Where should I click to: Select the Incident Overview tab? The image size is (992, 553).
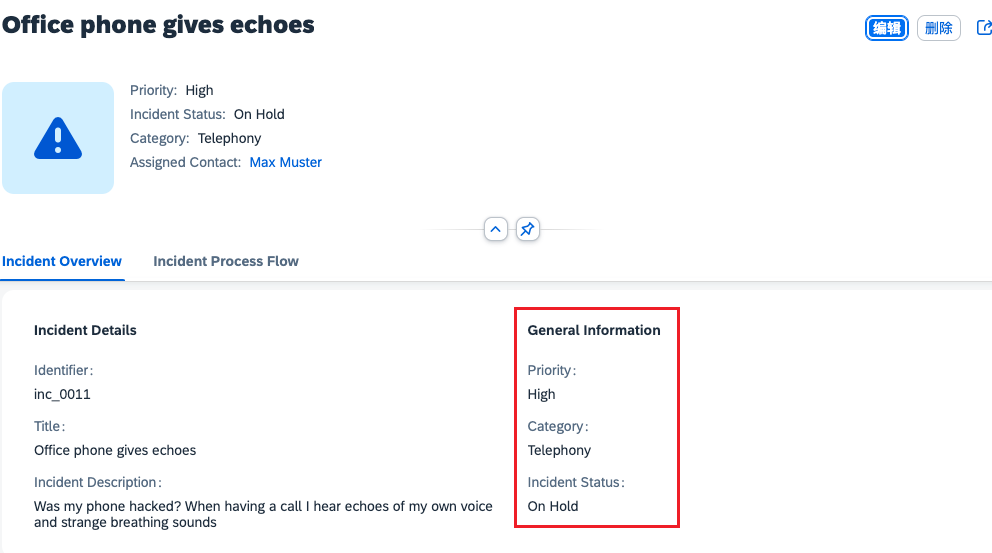[62, 261]
